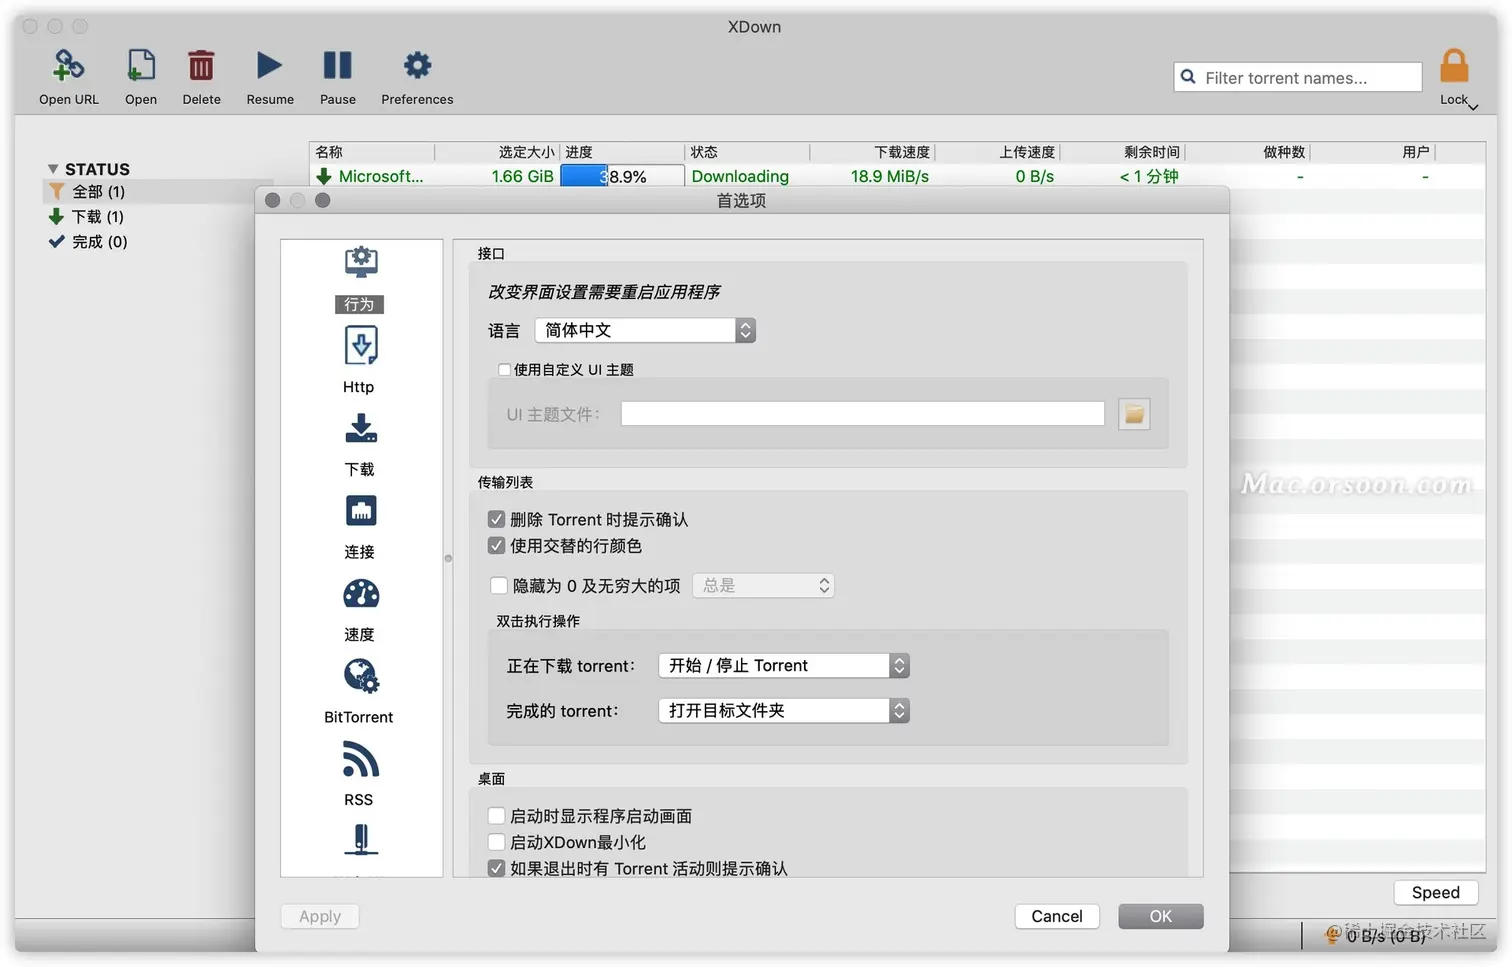Select the 完成 (0) status filter
The height and width of the screenshot is (967, 1512).
[x=100, y=241]
